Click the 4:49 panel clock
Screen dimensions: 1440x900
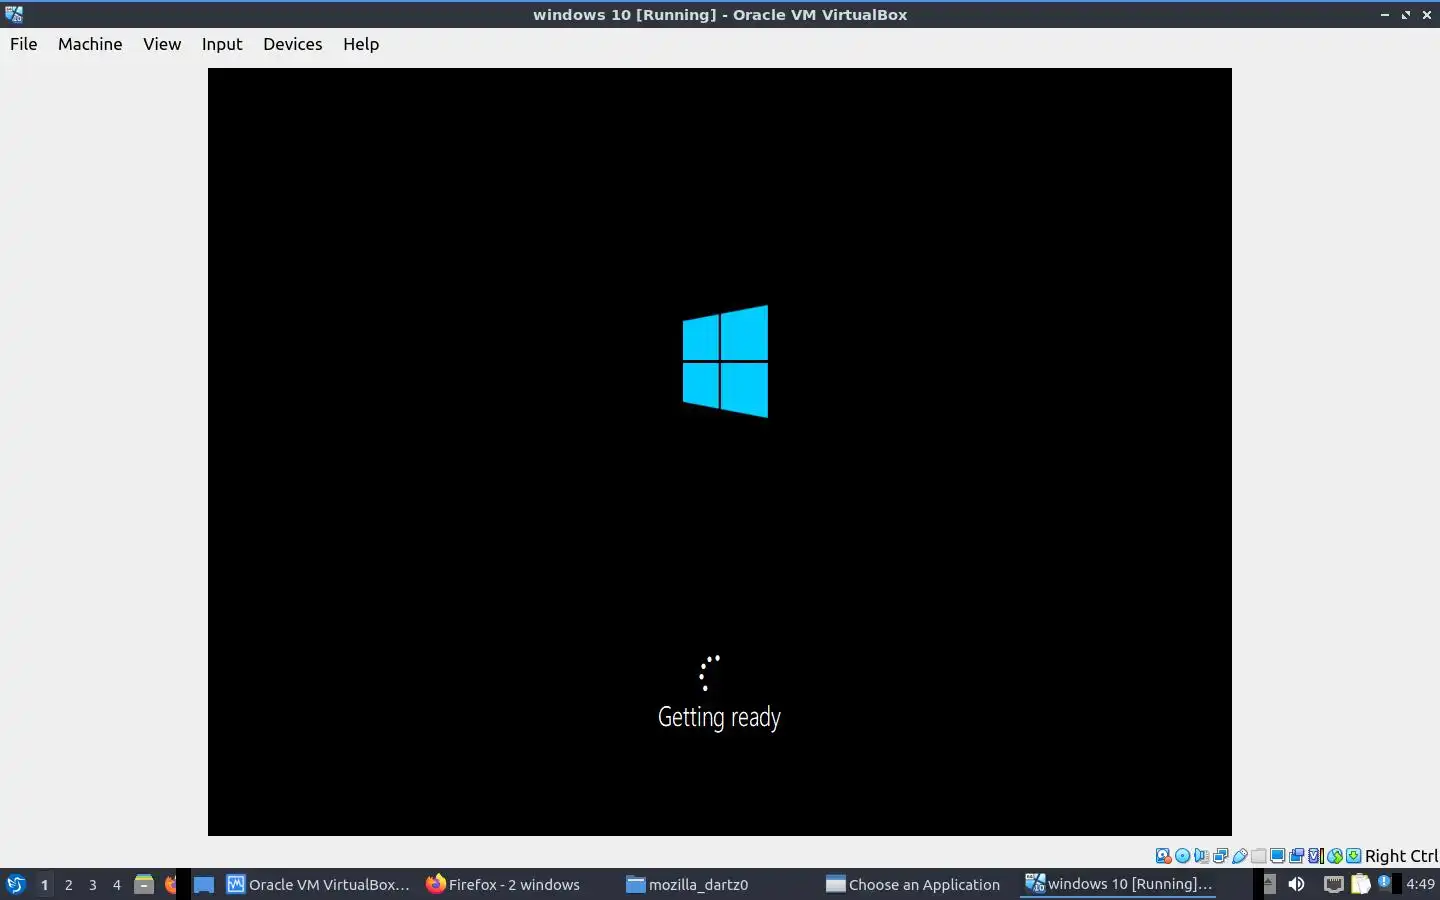coord(1420,884)
